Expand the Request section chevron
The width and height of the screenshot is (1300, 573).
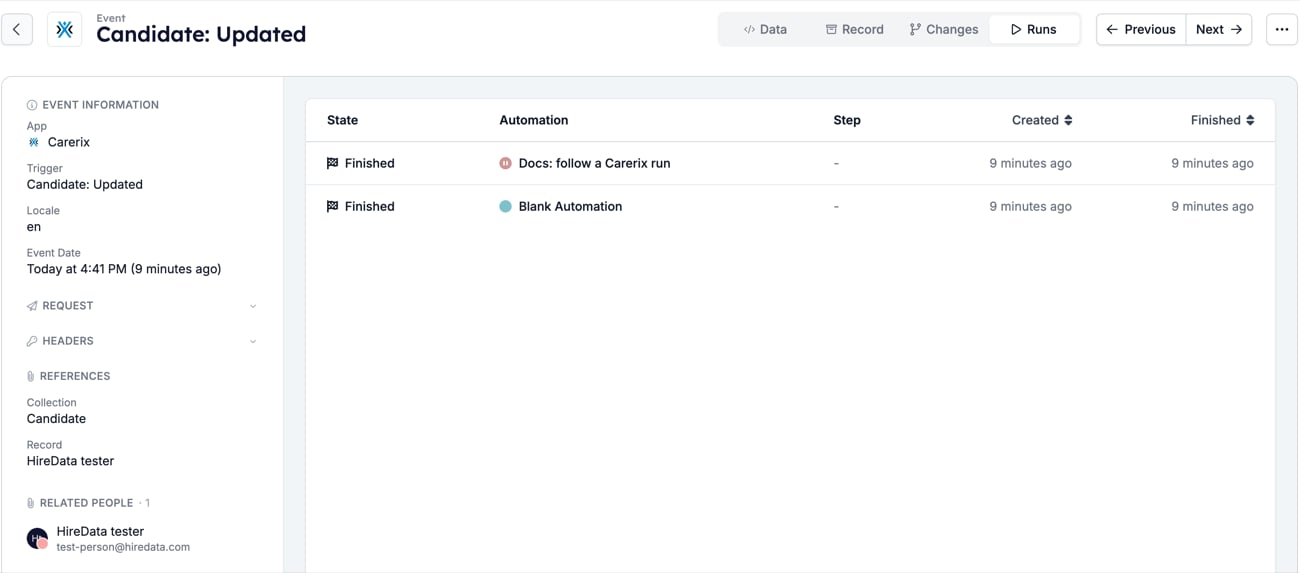pyautogui.click(x=253, y=306)
